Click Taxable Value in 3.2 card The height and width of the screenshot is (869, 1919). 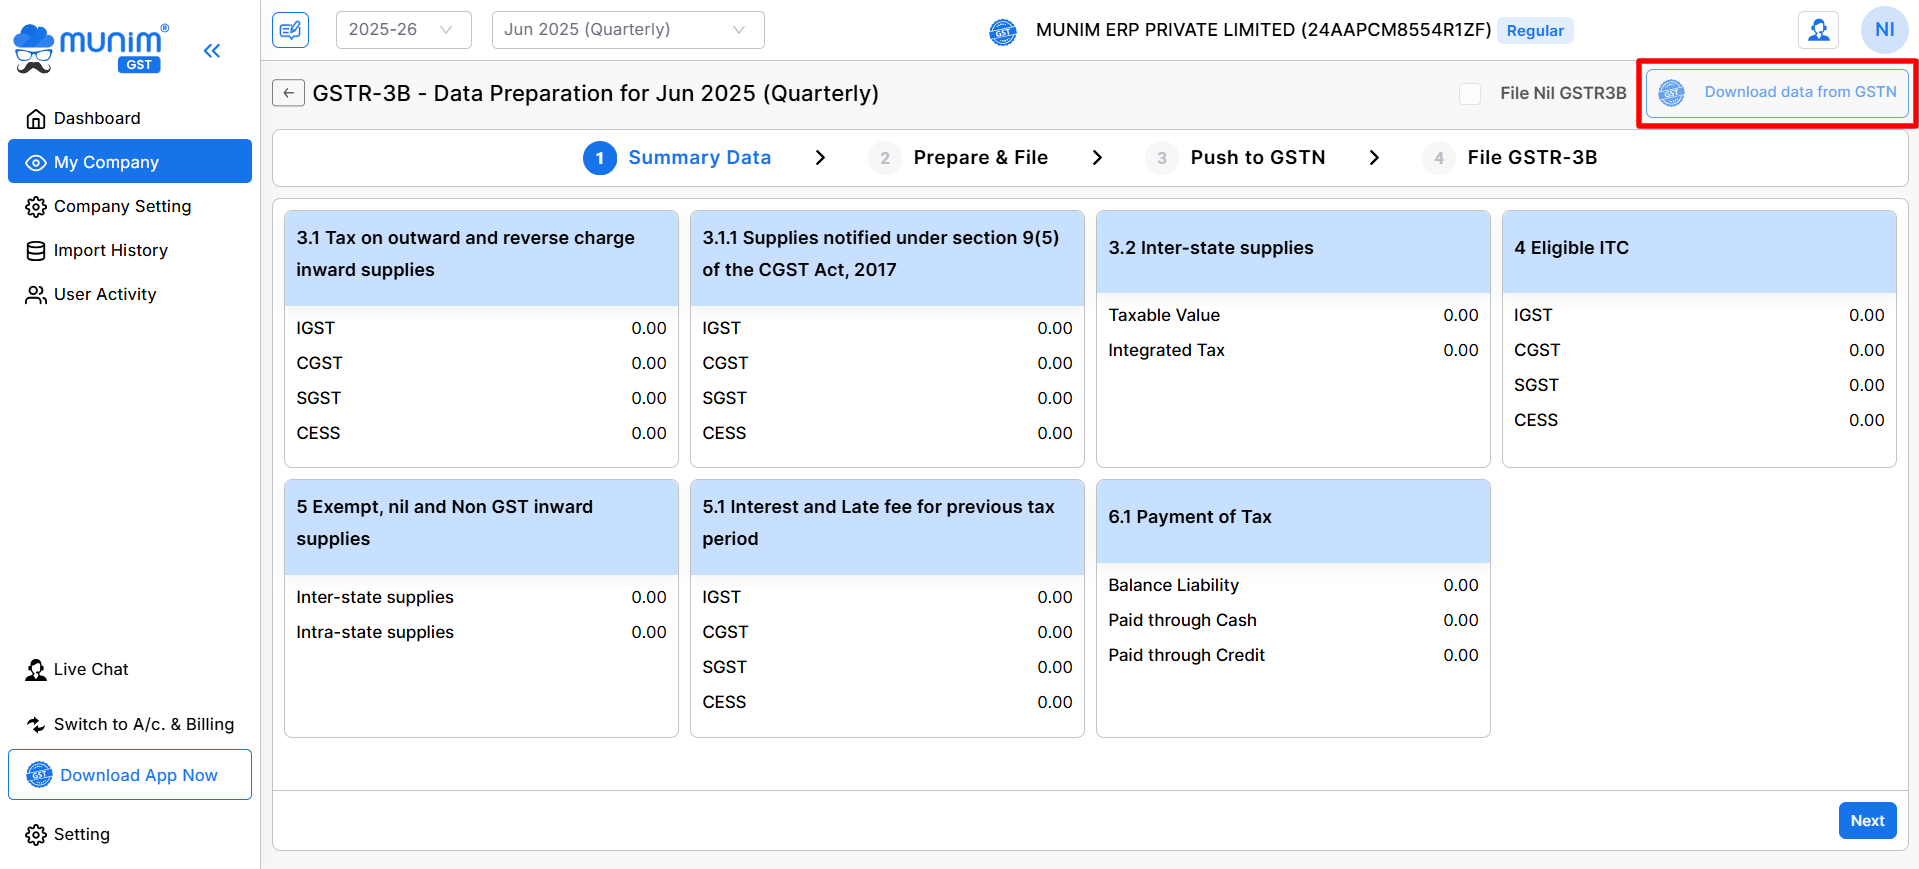1164,315
